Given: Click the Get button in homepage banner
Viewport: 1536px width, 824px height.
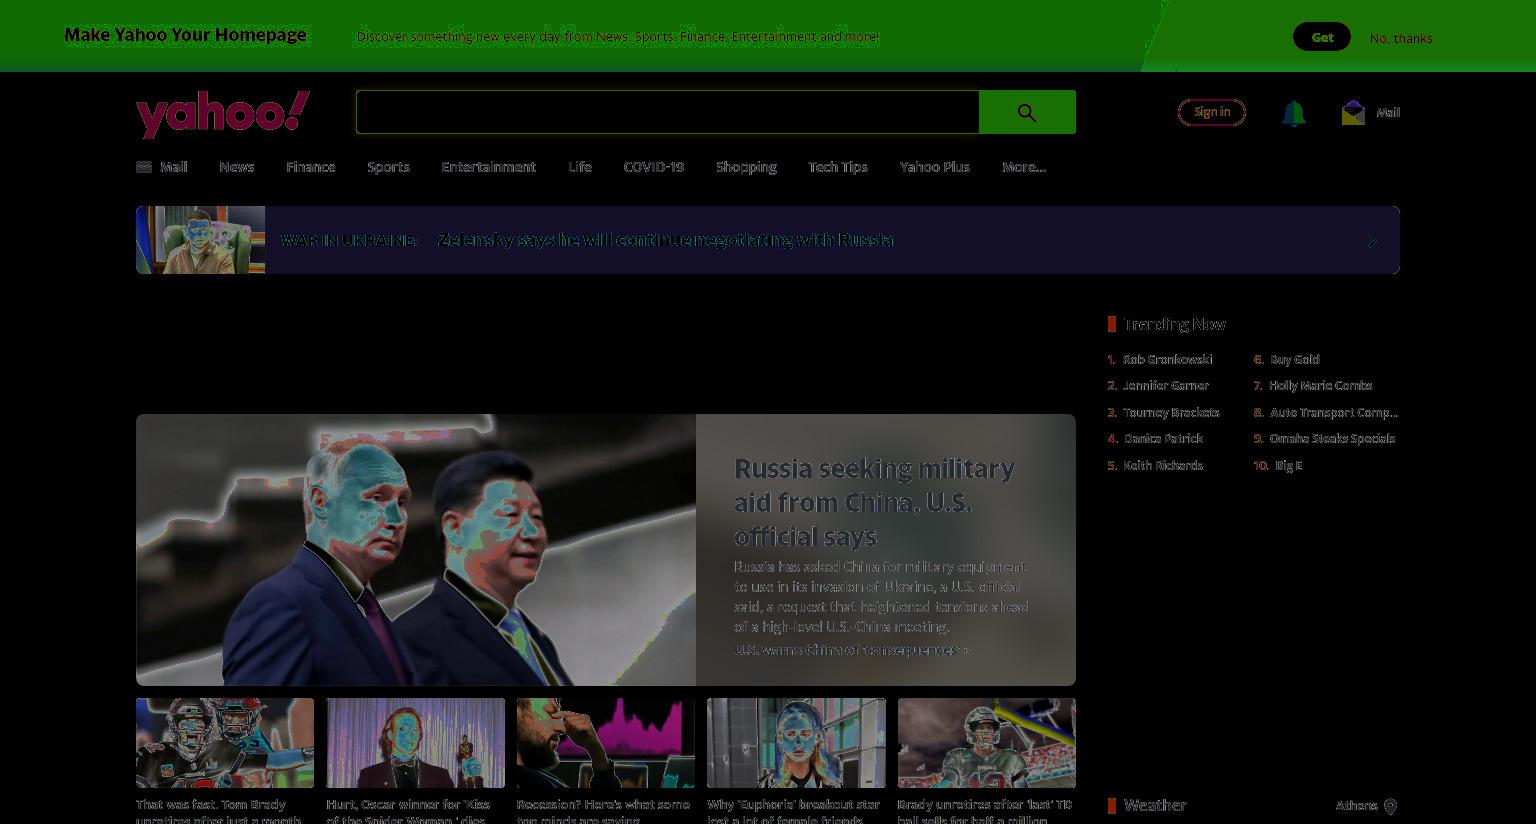Looking at the screenshot, I should point(1322,37).
